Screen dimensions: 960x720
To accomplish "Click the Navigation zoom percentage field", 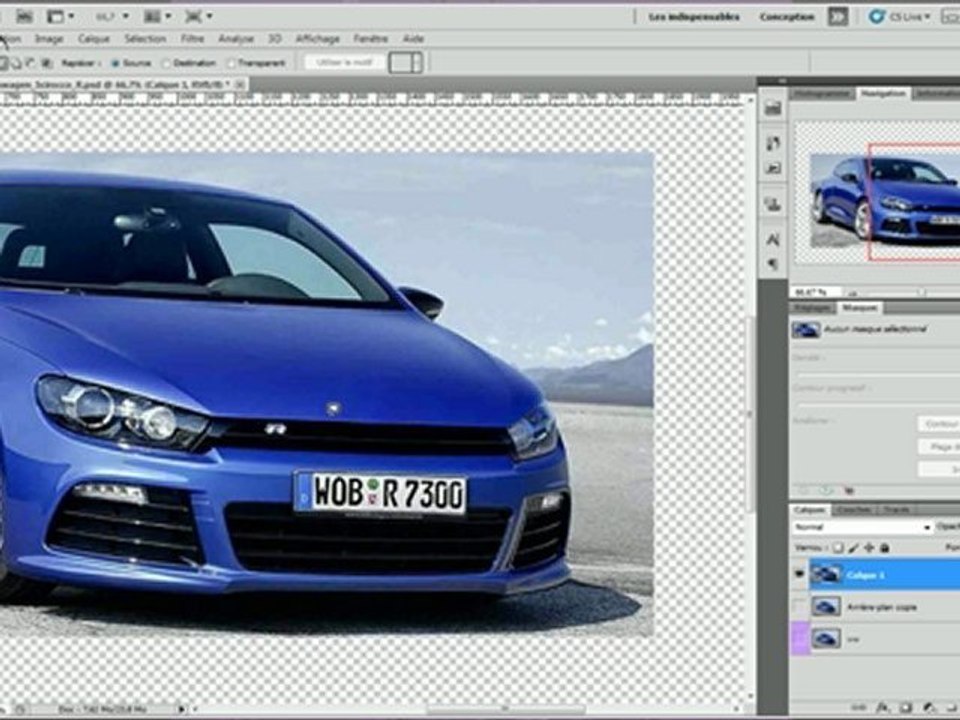I will (x=814, y=292).
